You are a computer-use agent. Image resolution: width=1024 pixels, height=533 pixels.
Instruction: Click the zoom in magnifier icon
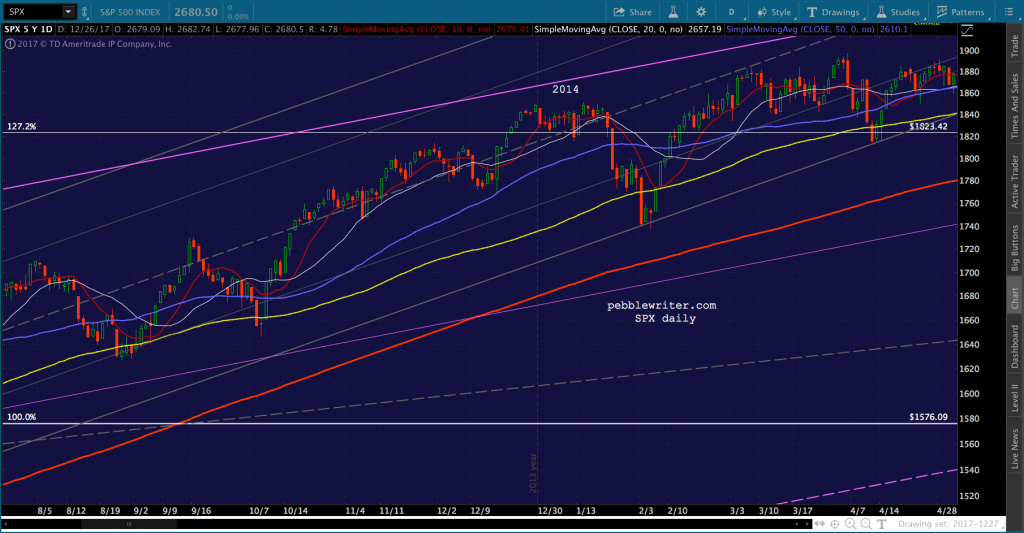851,524
